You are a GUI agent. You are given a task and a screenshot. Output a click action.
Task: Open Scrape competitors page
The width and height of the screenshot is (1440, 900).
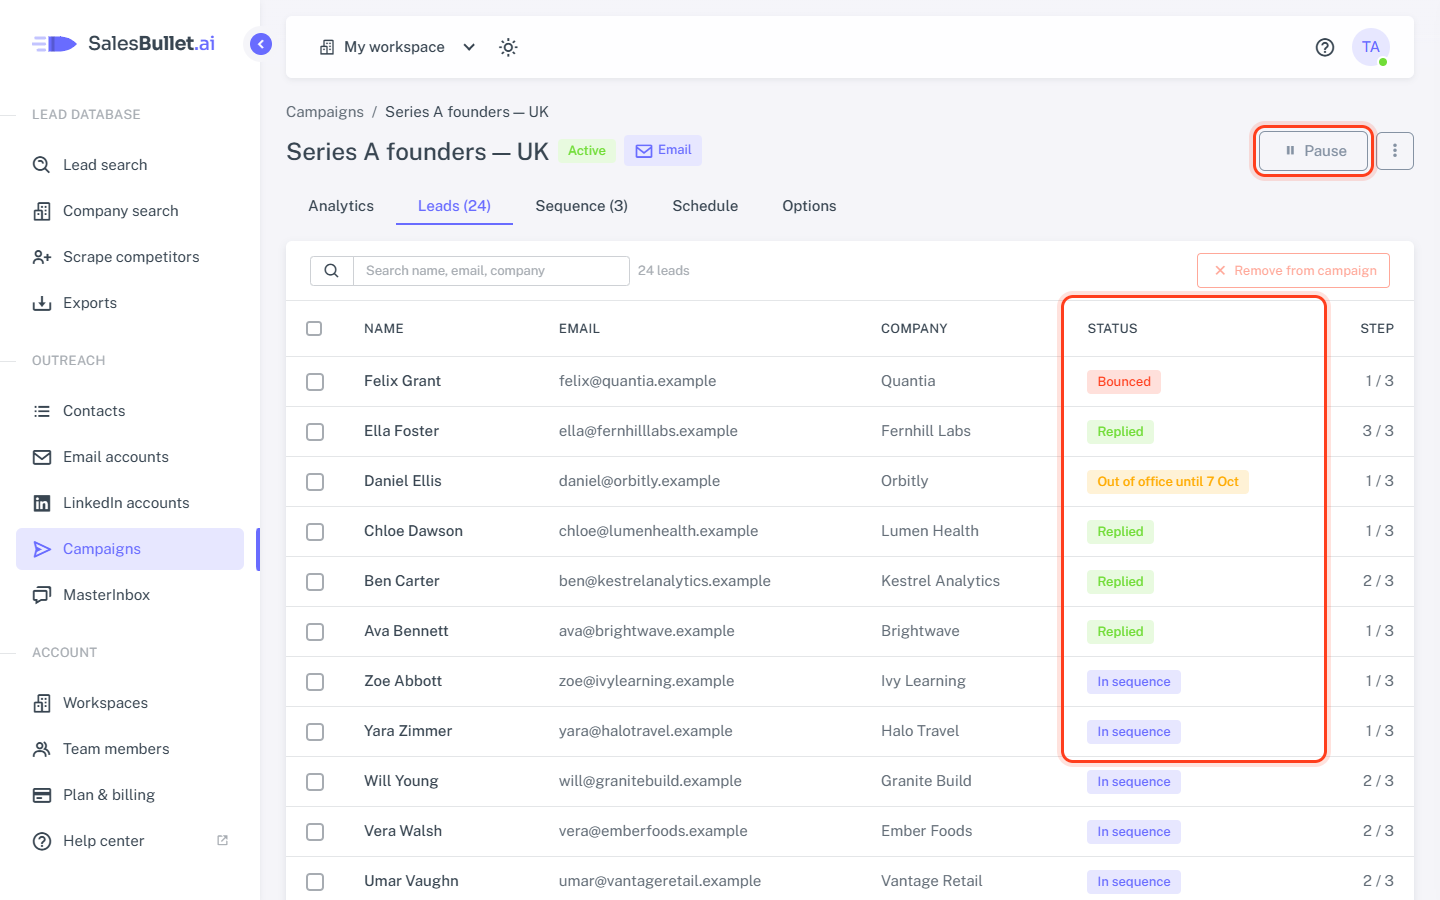point(130,257)
